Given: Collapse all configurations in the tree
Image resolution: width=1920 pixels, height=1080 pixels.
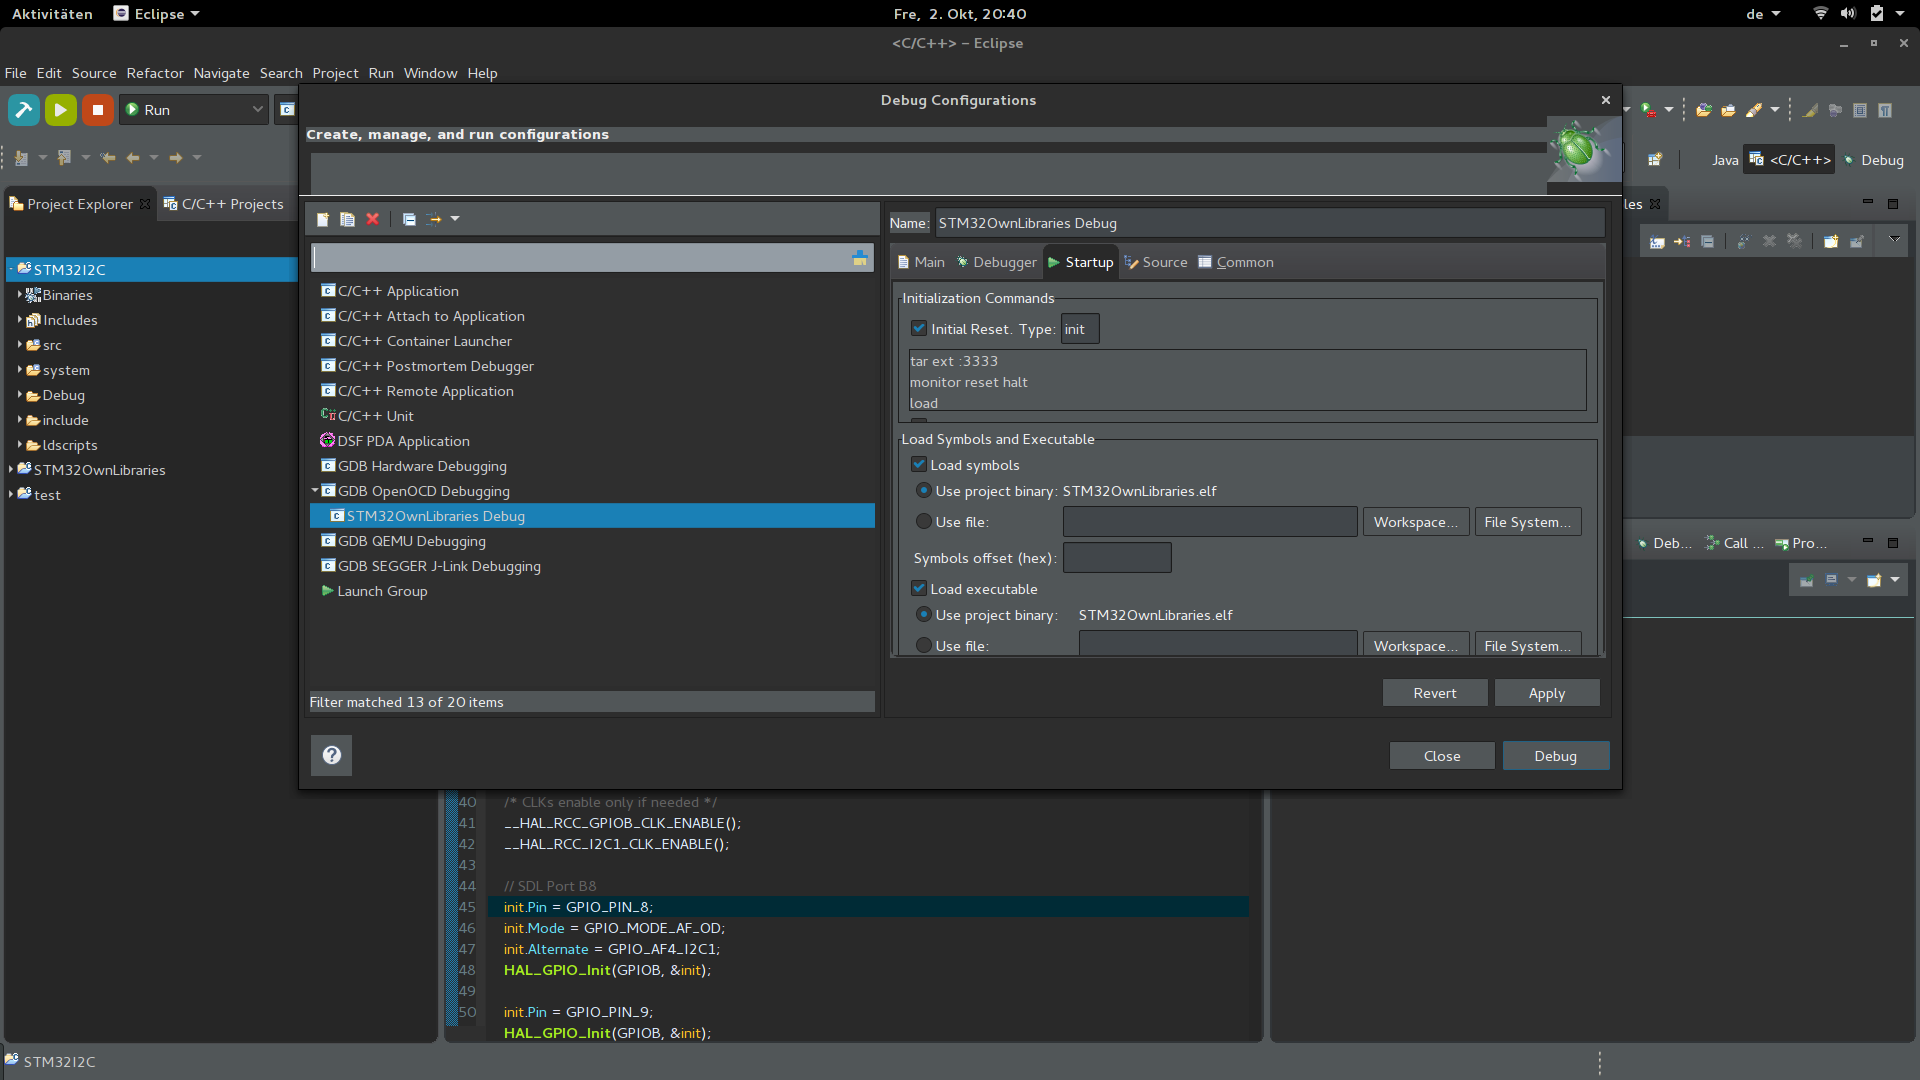Looking at the screenshot, I should [409, 219].
